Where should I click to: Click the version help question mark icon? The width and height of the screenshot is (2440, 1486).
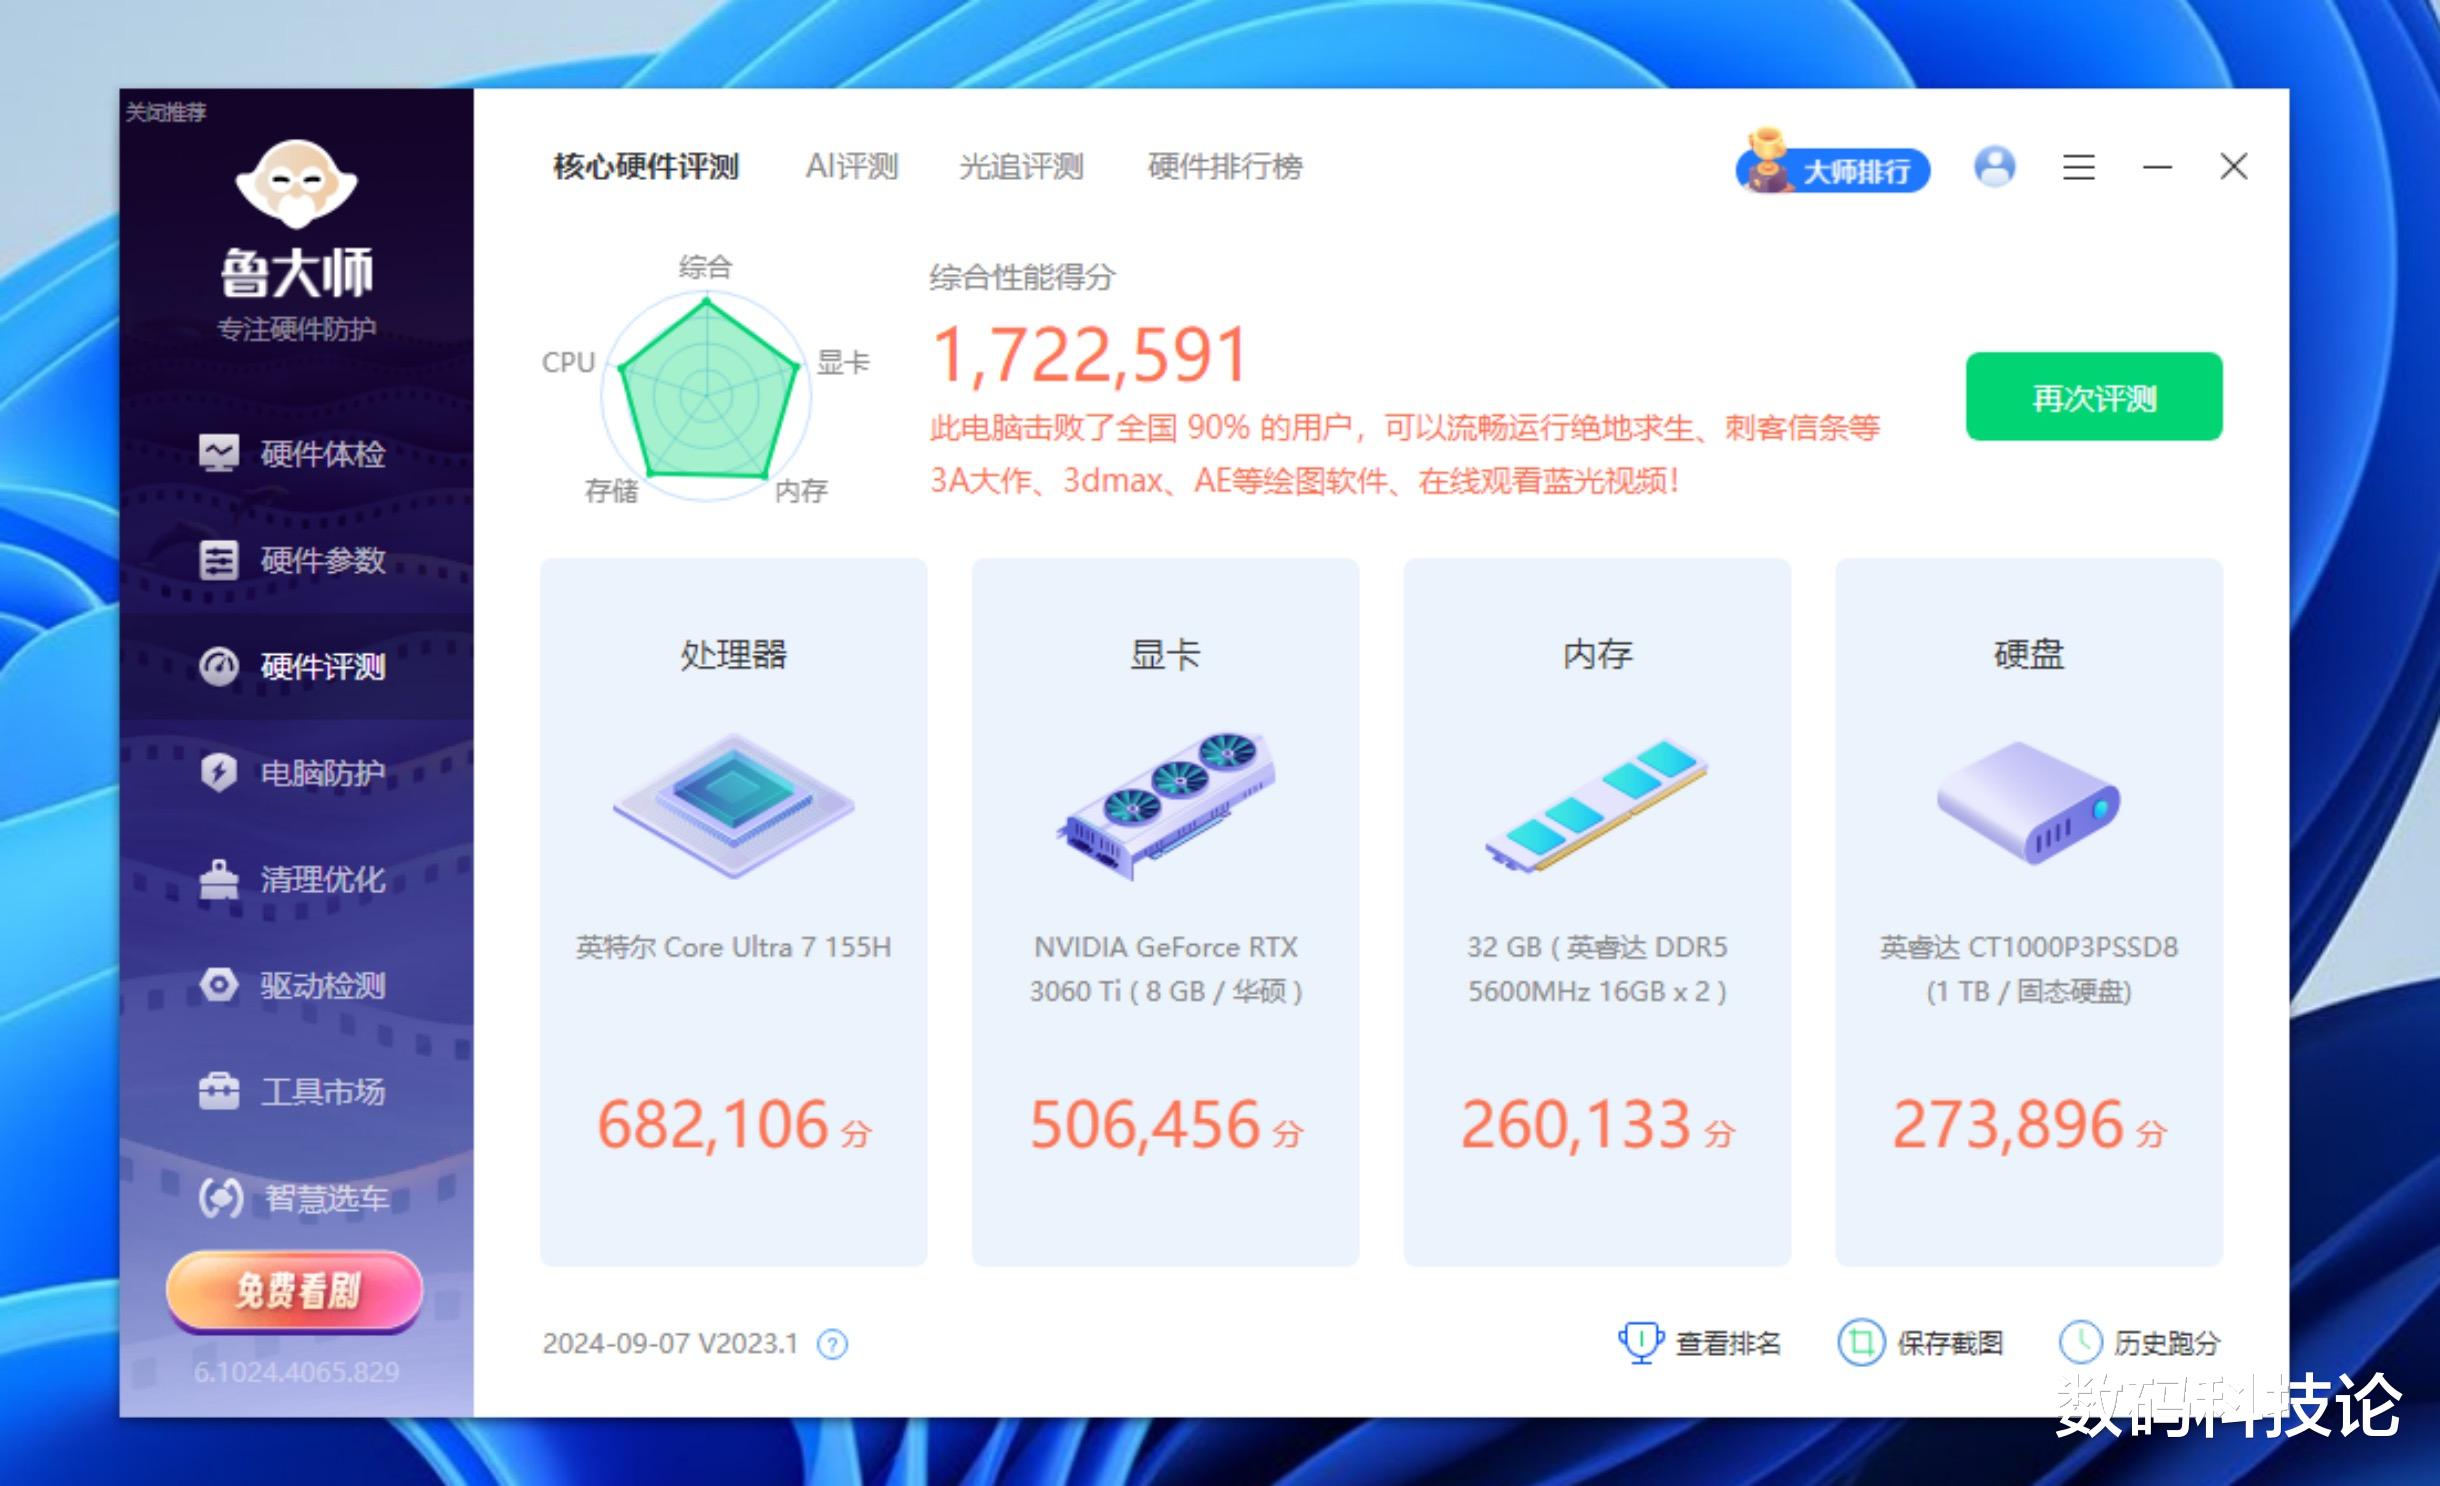(832, 1344)
